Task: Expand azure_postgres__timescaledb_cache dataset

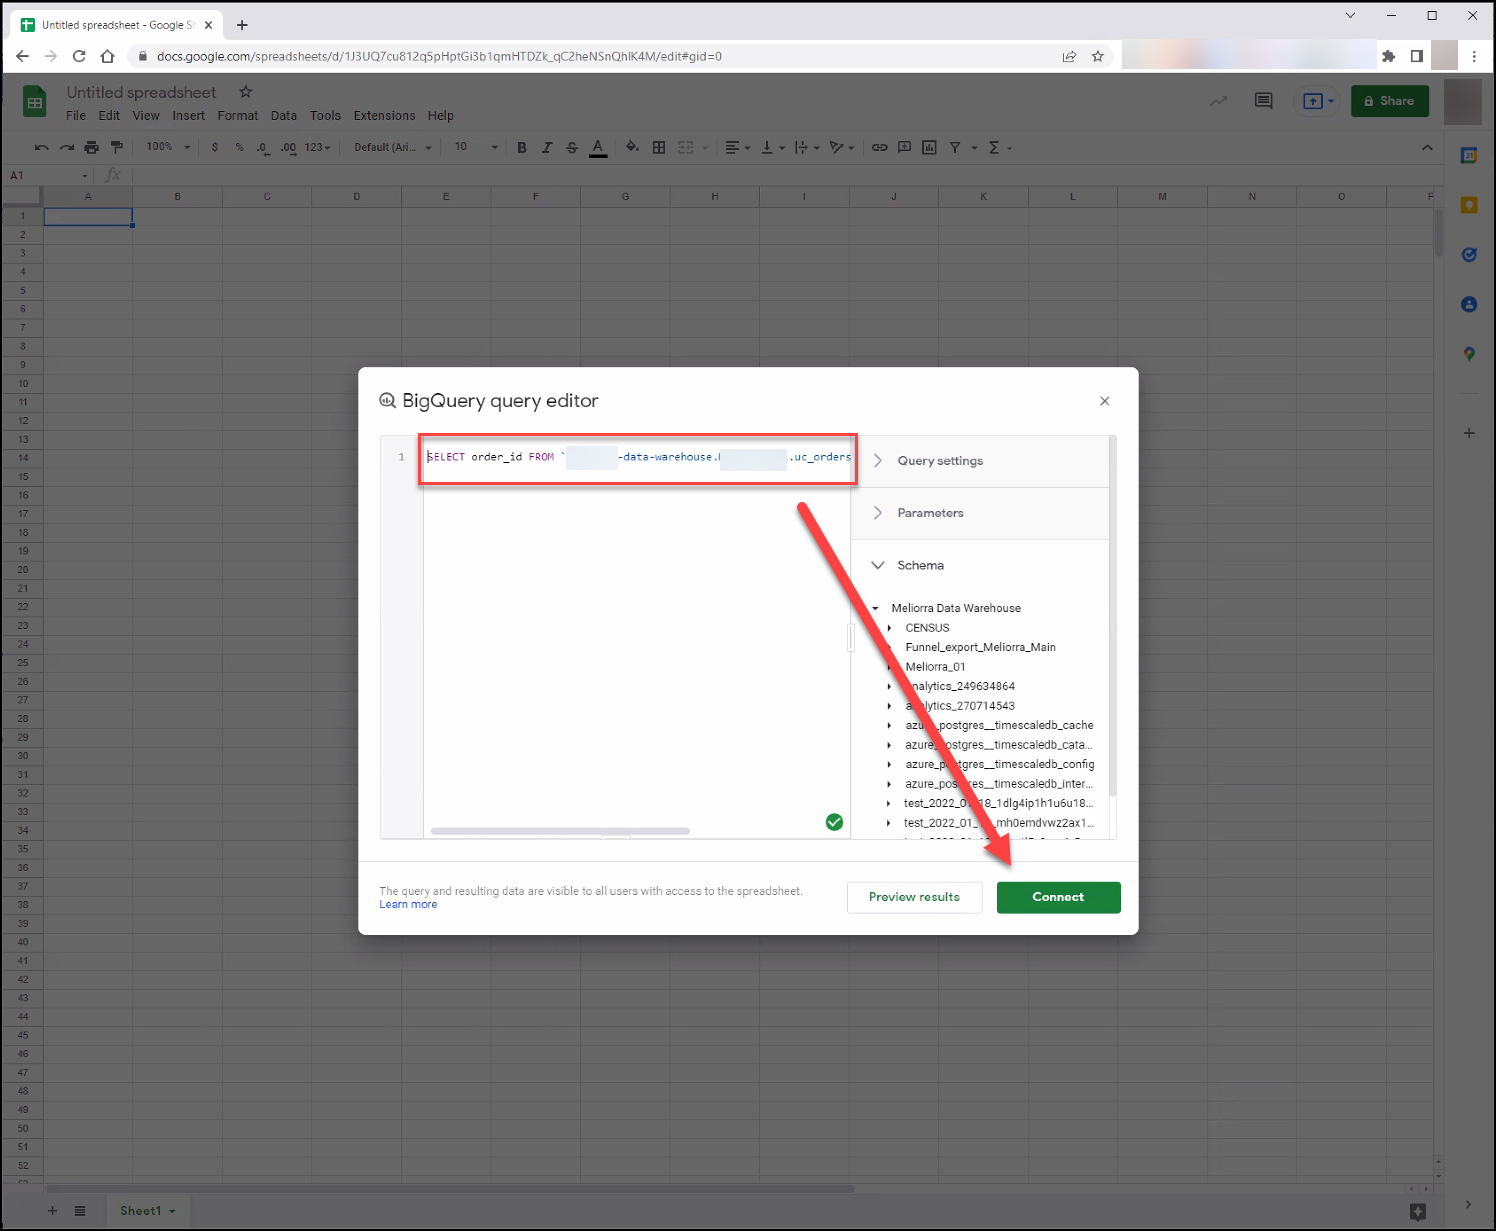Action: [889, 726]
